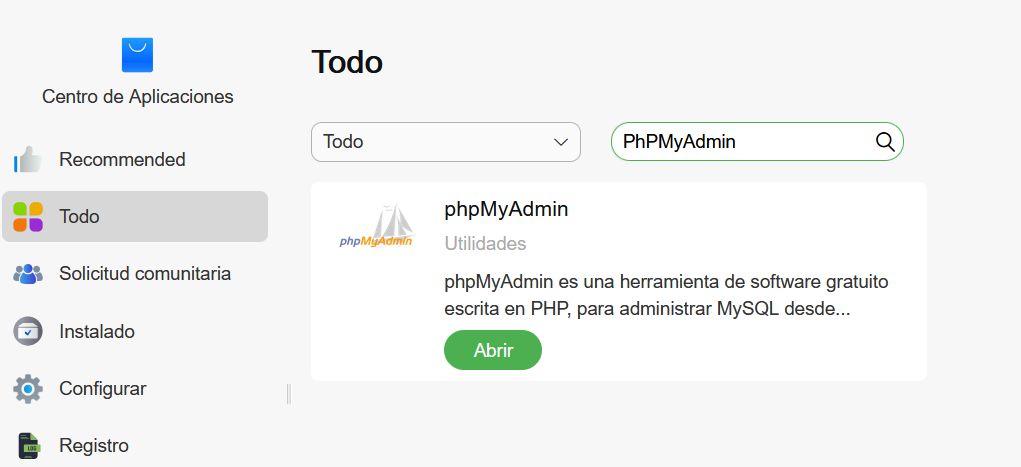Click the Configurar gear icon
Screen dimensions: 1021x467
pos(28,389)
